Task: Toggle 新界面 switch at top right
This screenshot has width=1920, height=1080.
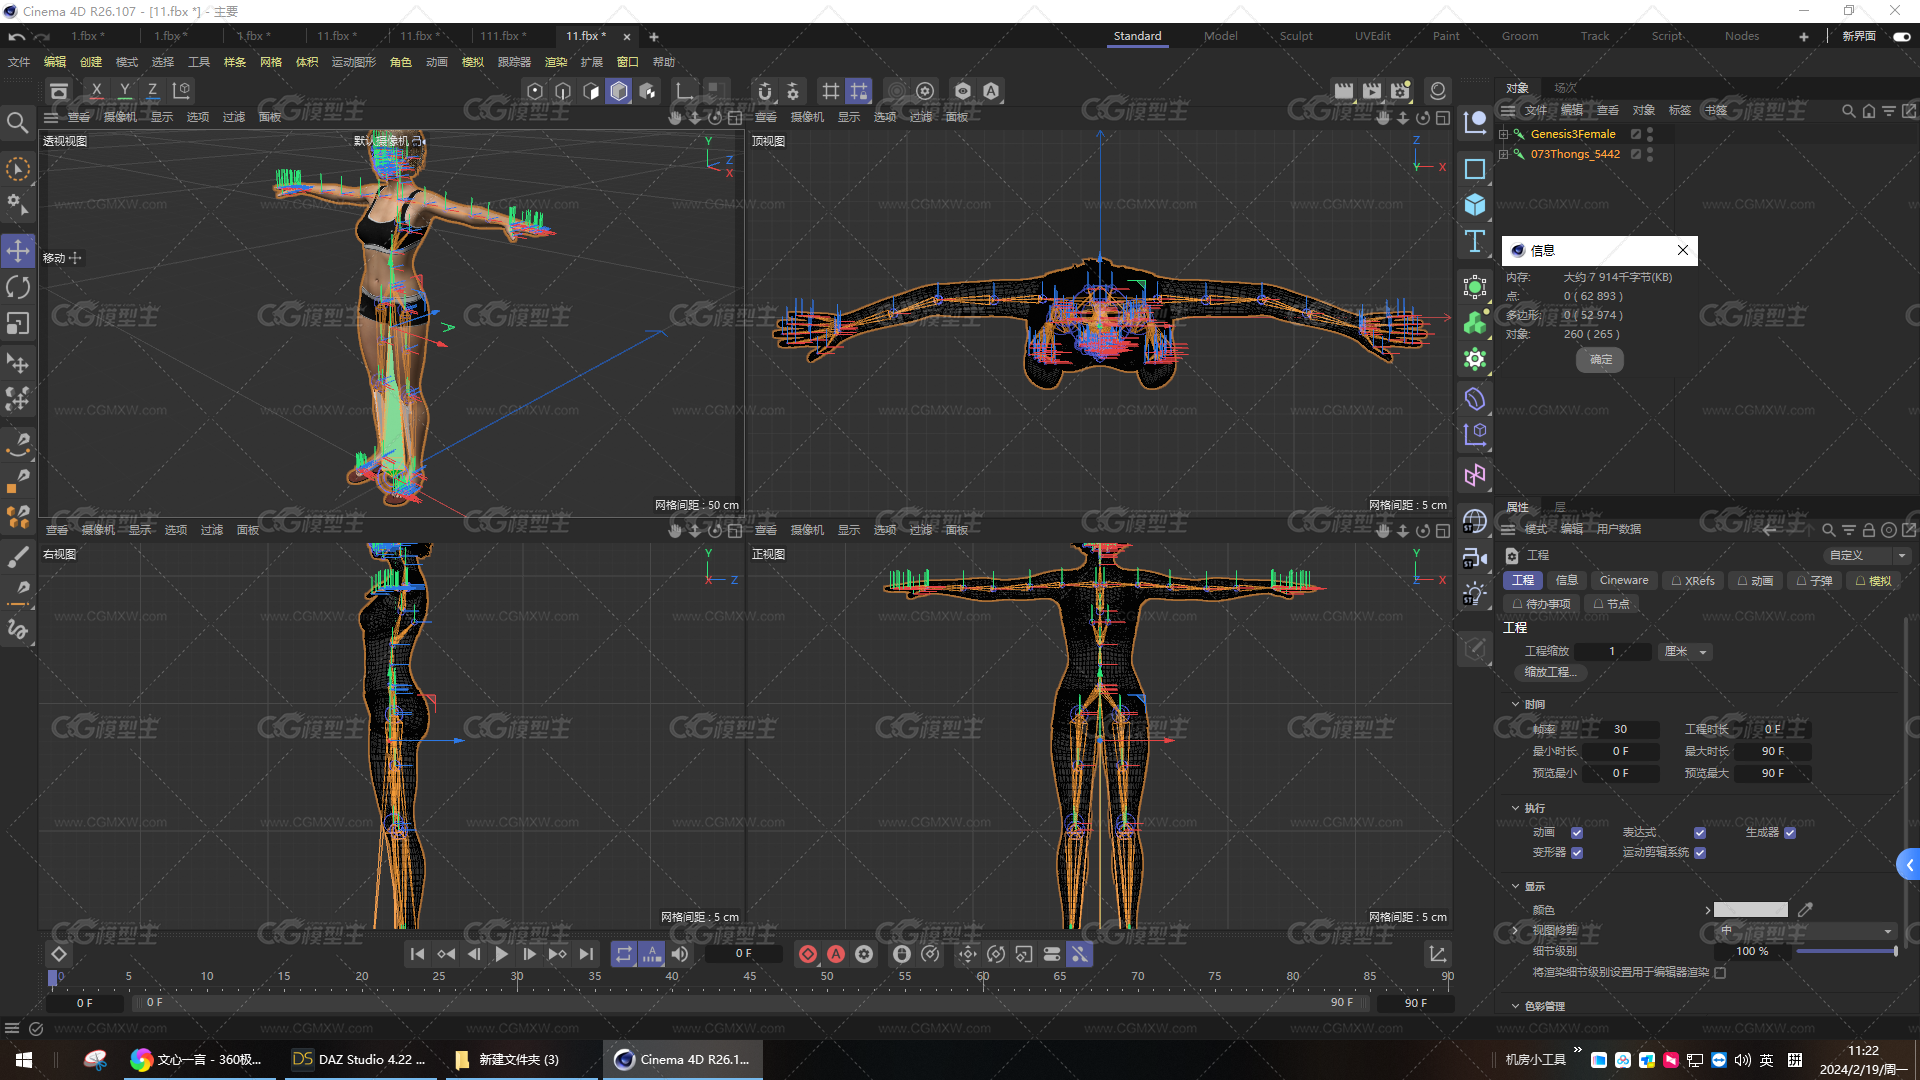Action: pyautogui.click(x=1901, y=36)
